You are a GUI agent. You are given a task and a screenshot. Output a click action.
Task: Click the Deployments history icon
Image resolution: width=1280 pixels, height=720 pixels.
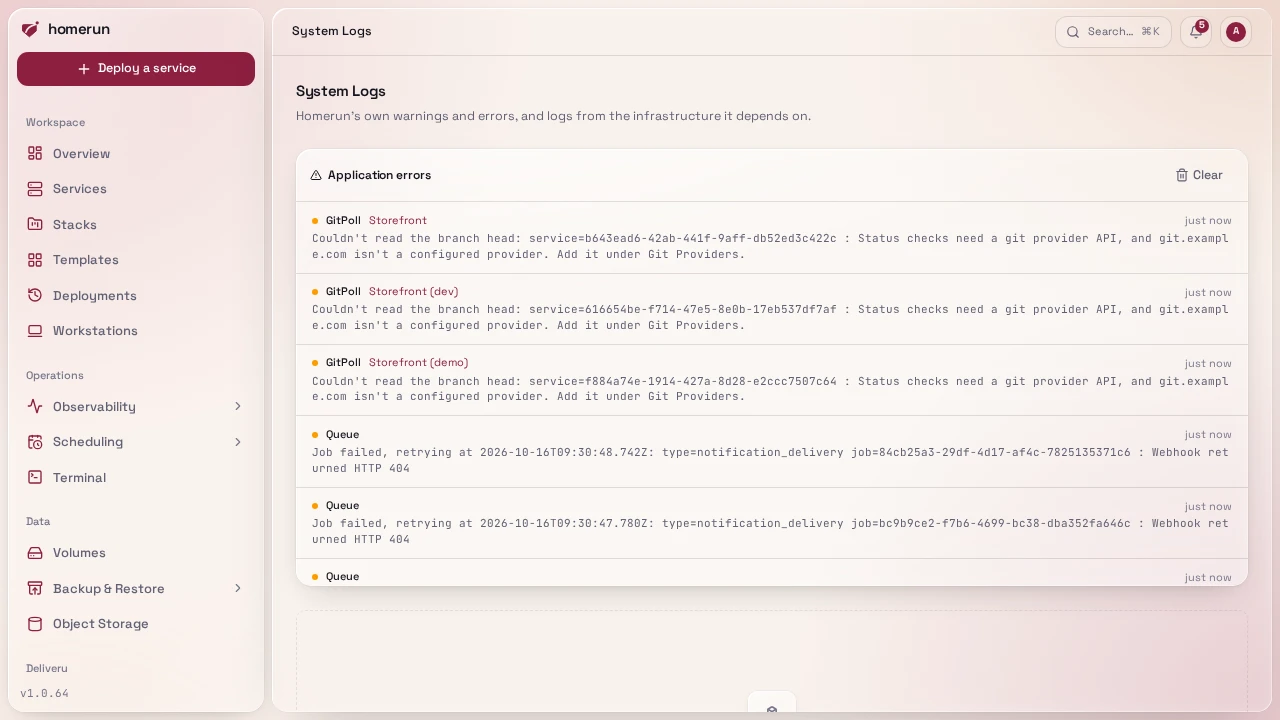pyautogui.click(x=35, y=295)
